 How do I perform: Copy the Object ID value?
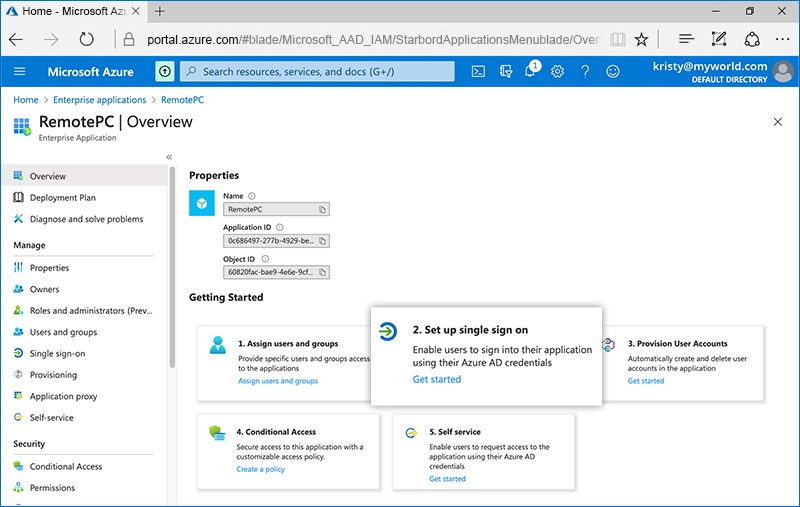click(322, 272)
